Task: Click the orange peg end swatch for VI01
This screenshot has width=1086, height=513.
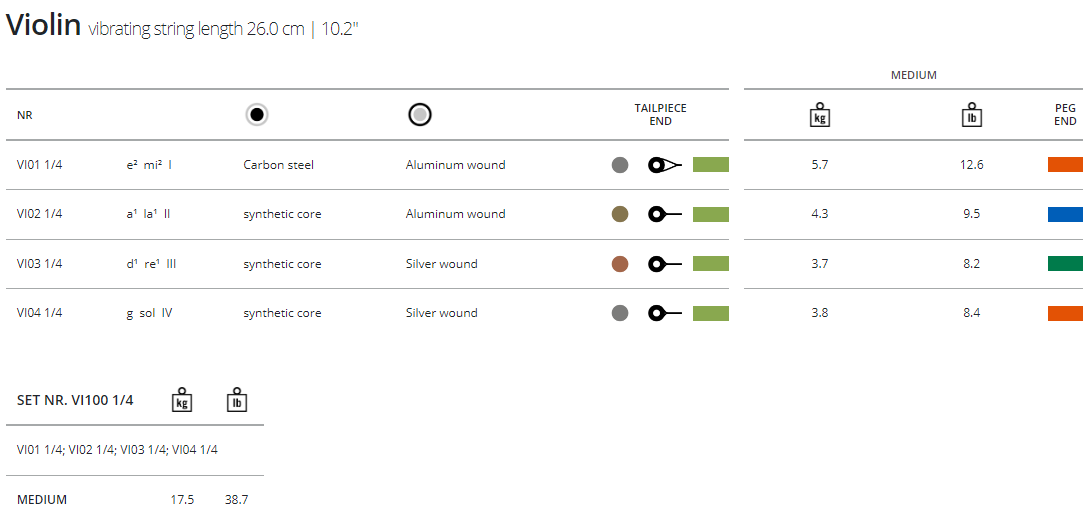Action: pyautogui.click(x=1065, y=165)
